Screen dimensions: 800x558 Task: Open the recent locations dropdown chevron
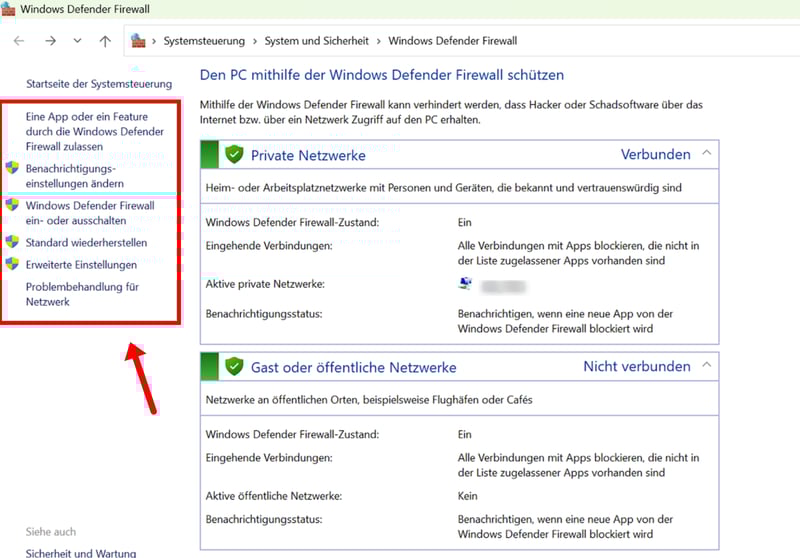click(x=77, y=41)
